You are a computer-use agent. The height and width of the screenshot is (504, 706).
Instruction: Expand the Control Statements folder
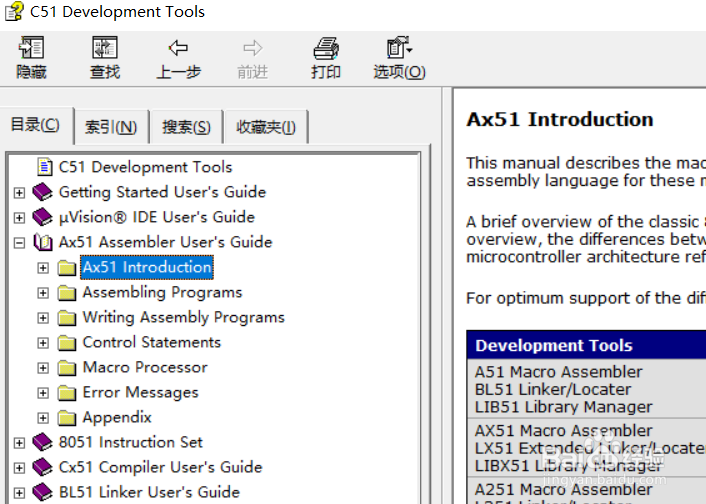point(43,343)
